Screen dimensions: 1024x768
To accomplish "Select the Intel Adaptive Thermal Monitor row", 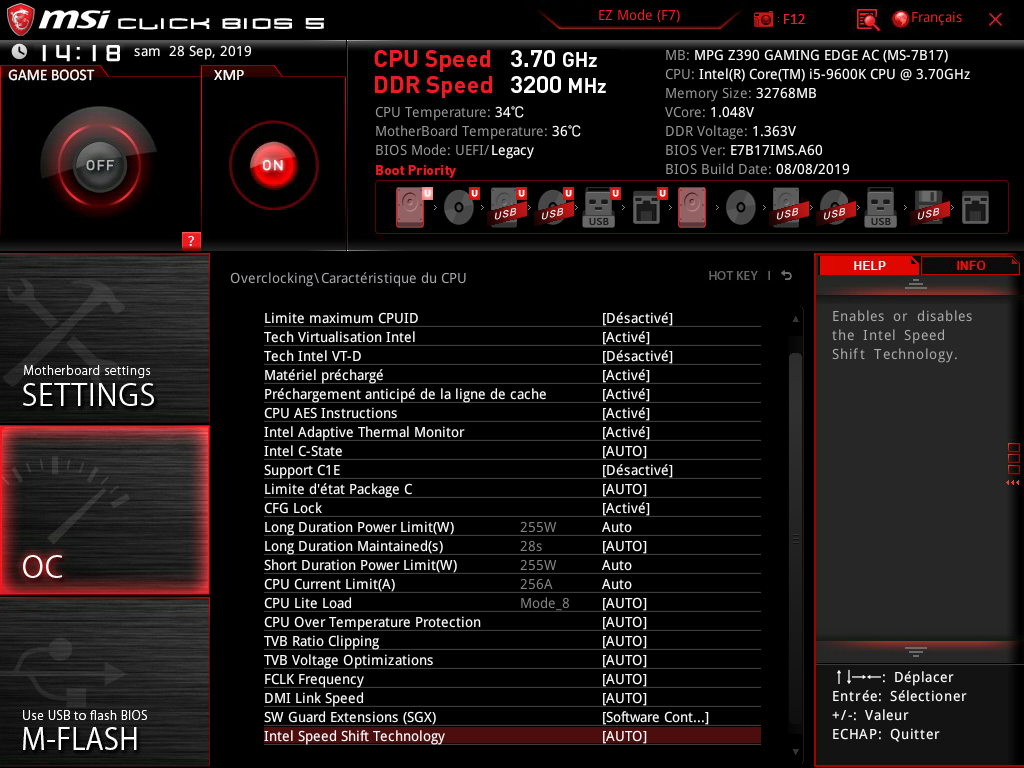I will (512, 432).
